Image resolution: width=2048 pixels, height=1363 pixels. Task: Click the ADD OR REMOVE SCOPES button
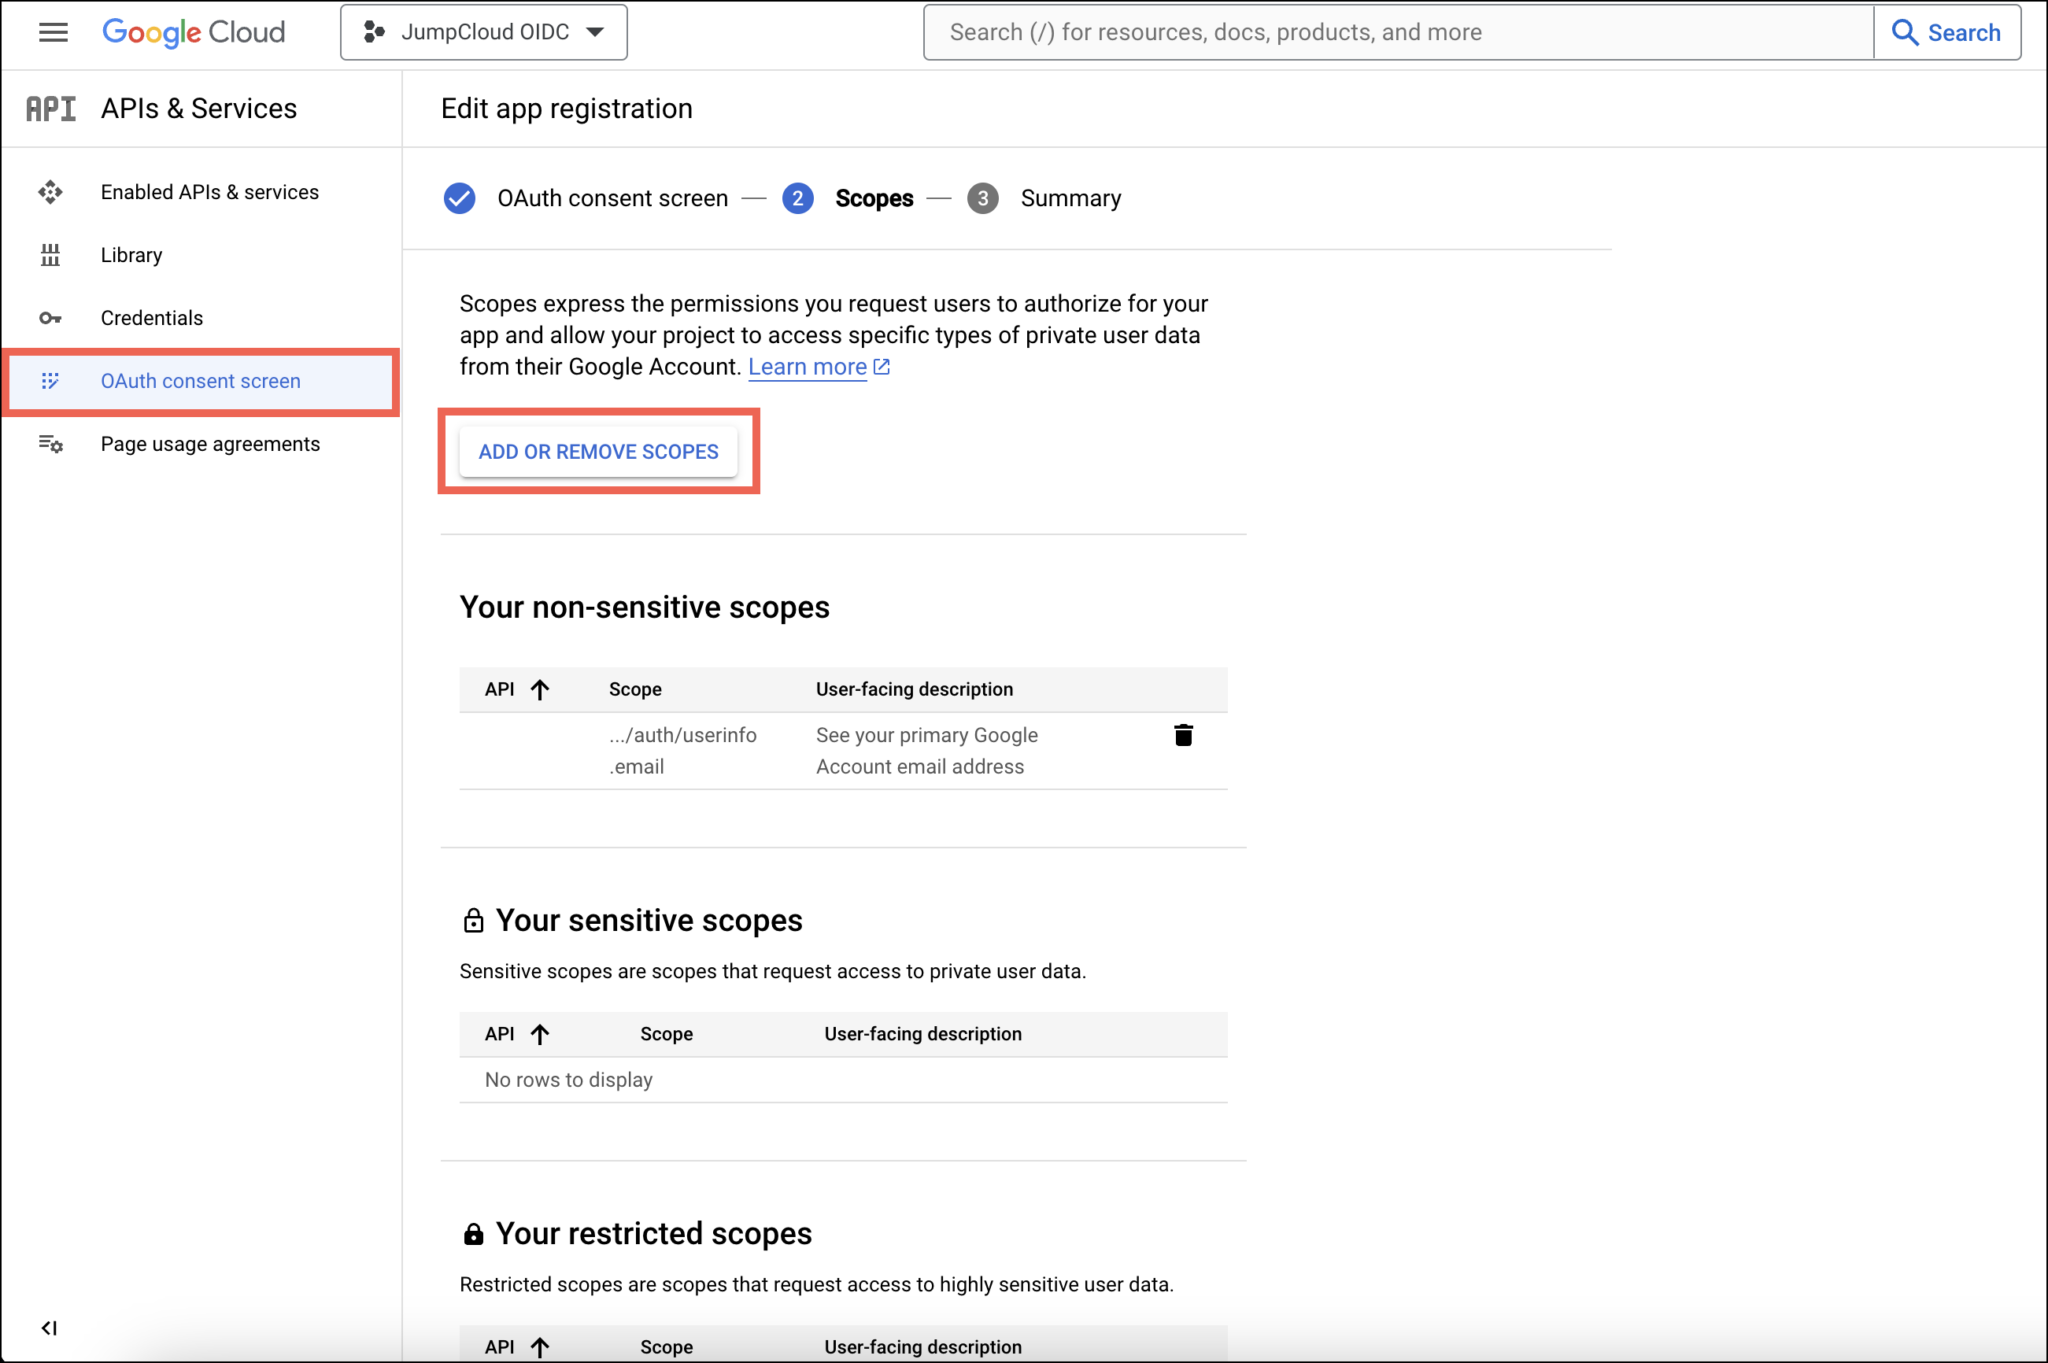(598, 451)
